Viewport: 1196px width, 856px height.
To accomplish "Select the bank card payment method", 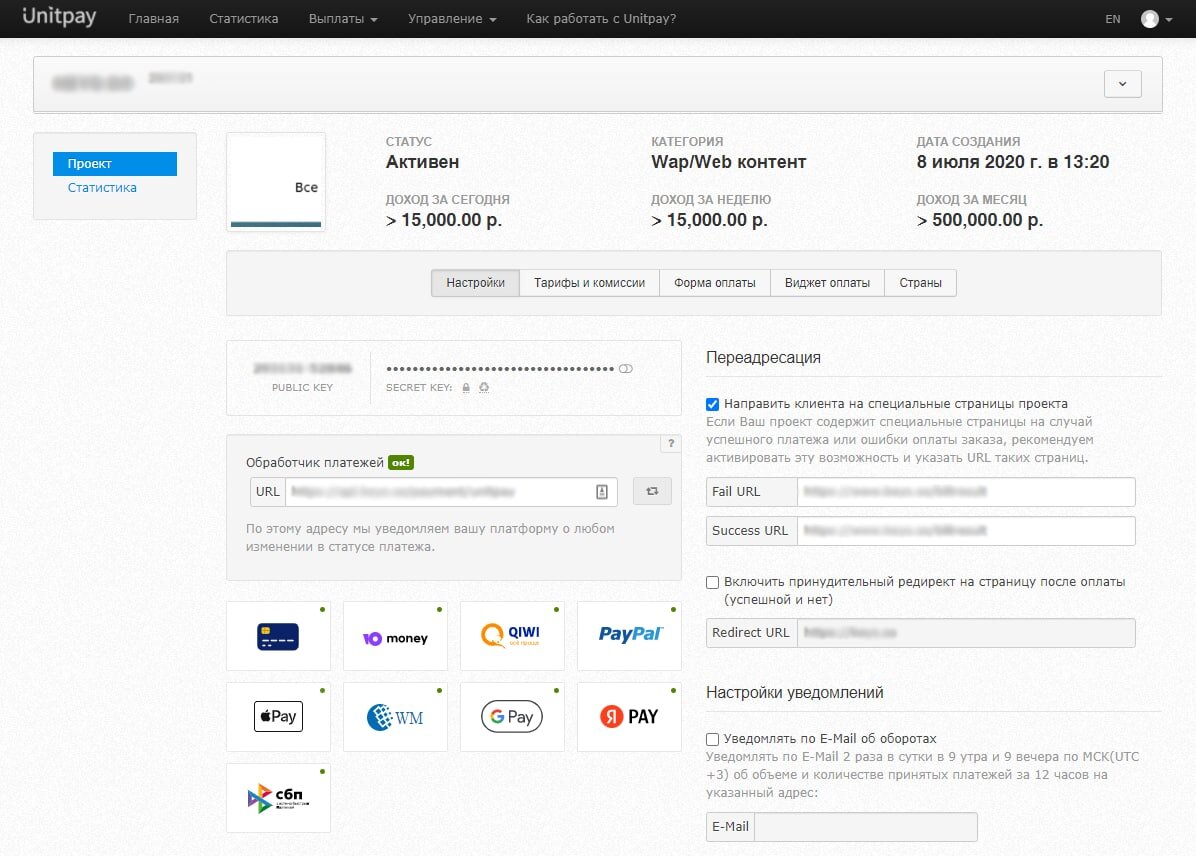I will click(x=278, y=636).
